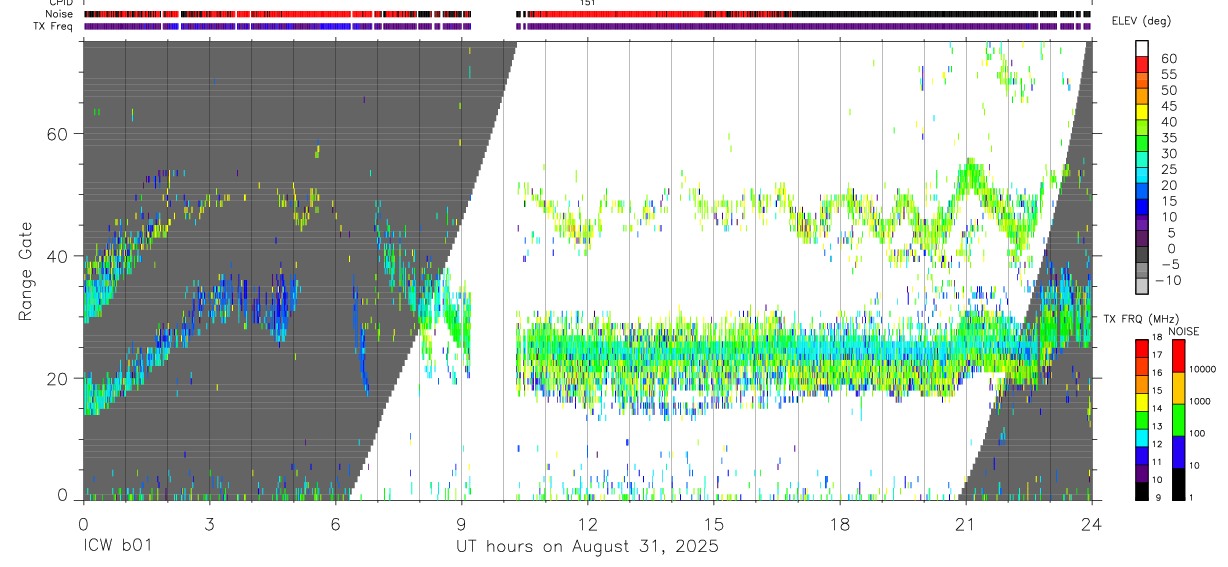Click the 'ELEV (deg)' colorbar title
The image size is (1228, 567).
pyautogui.click(x=1141, y=21)
